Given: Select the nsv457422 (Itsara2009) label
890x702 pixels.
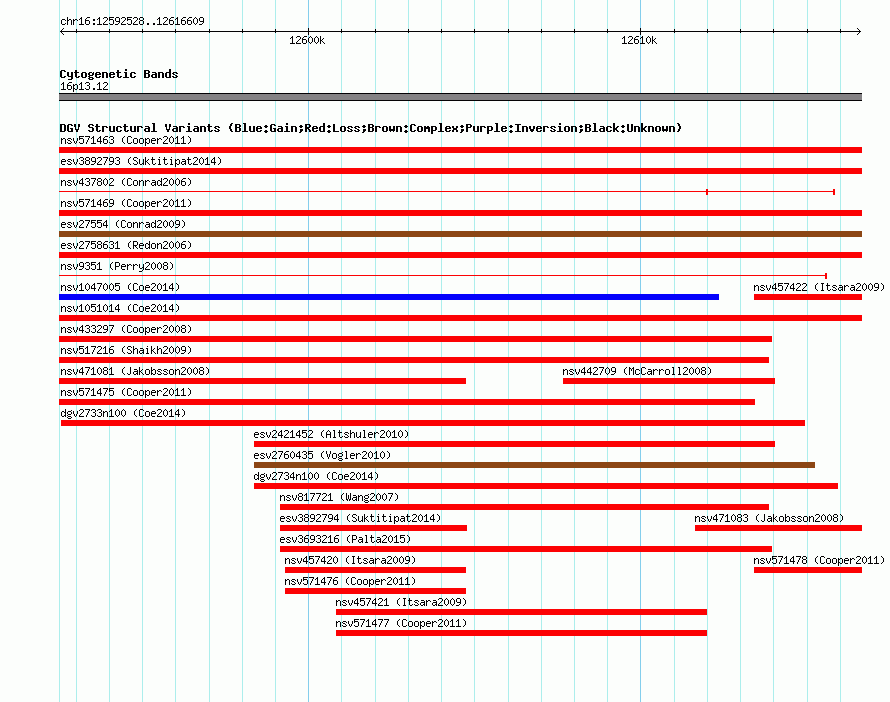Looking at the screenshot, I should pyautogui.click(x=819, y=287).
